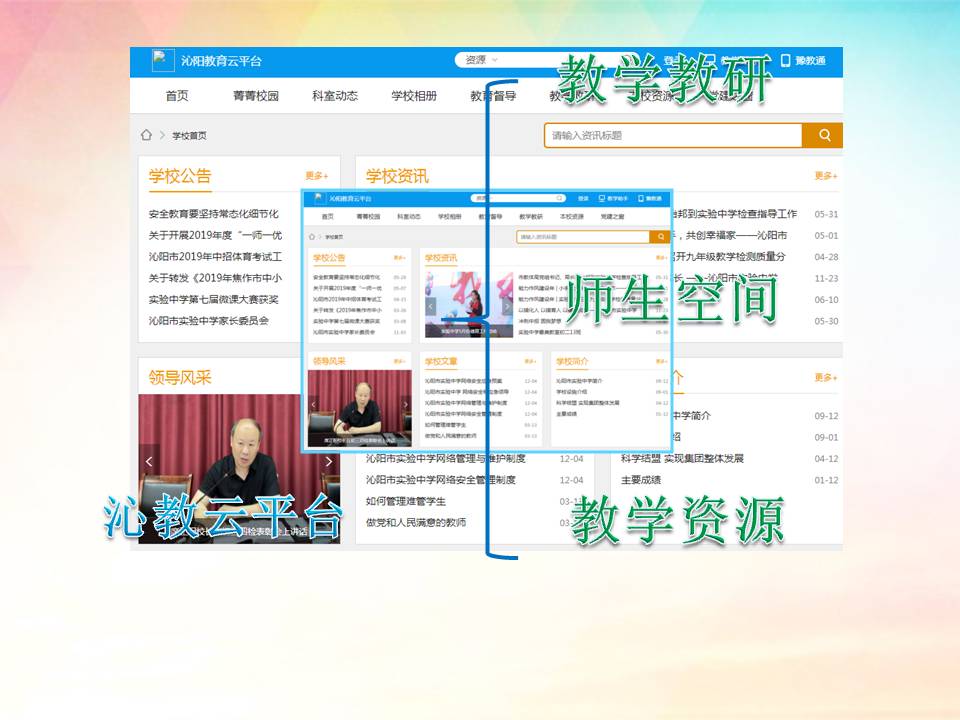Expand 更多+ in 学校公告 section
The height and width of the screenshot is (720, 960).
(317, 176)
